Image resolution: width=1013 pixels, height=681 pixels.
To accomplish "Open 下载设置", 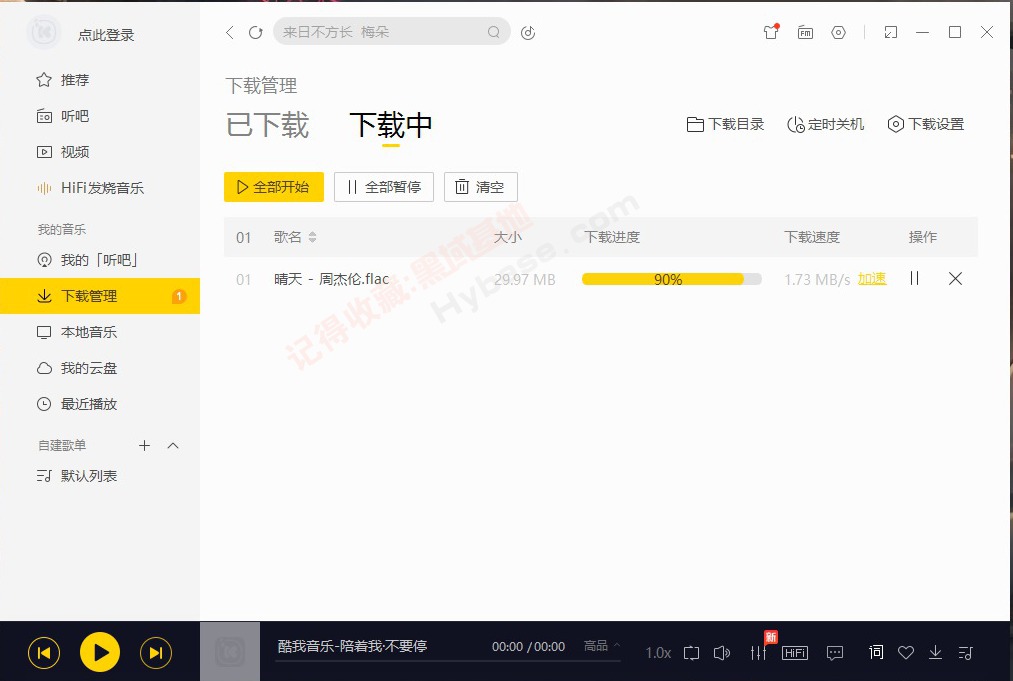I will pos(926,124).
